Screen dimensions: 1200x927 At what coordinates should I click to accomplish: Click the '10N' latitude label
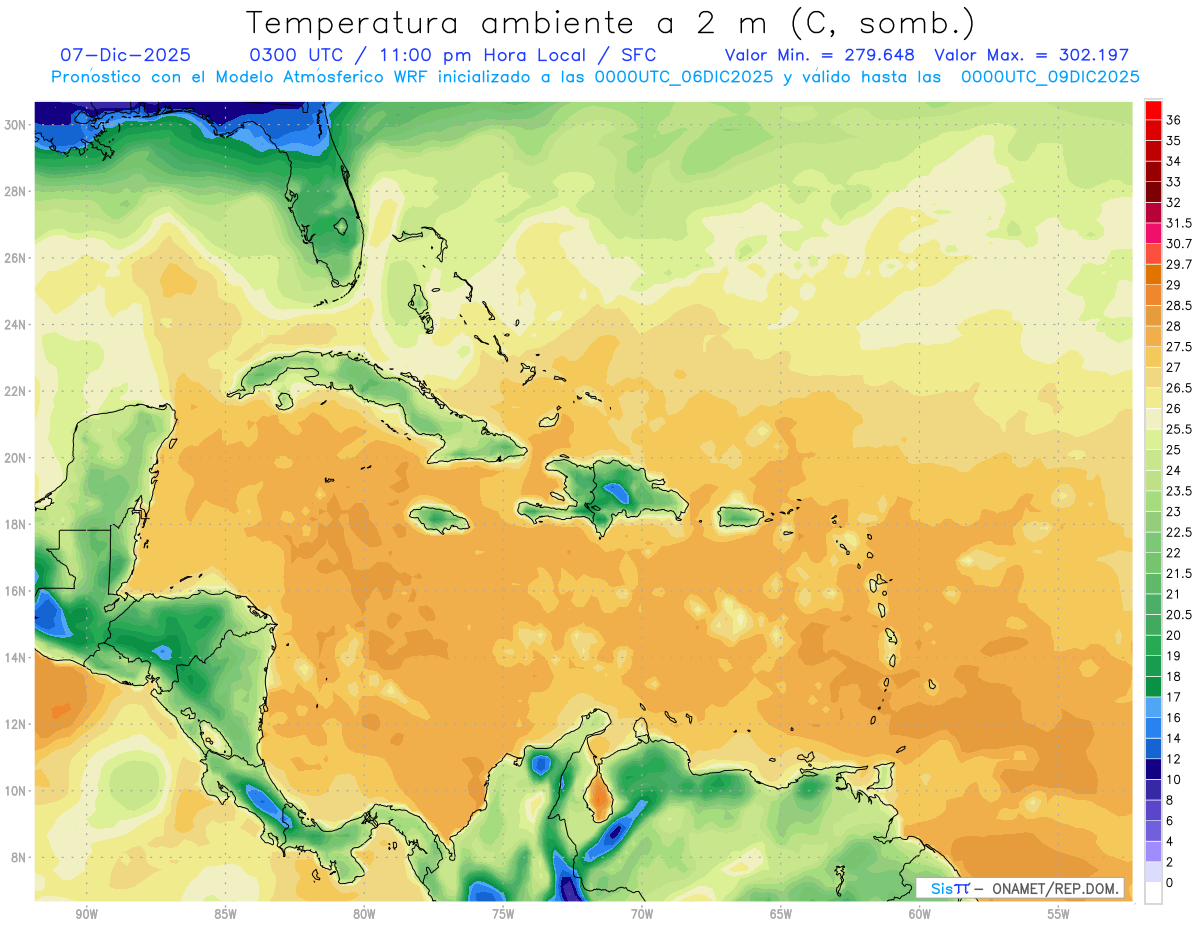[15, 790]
